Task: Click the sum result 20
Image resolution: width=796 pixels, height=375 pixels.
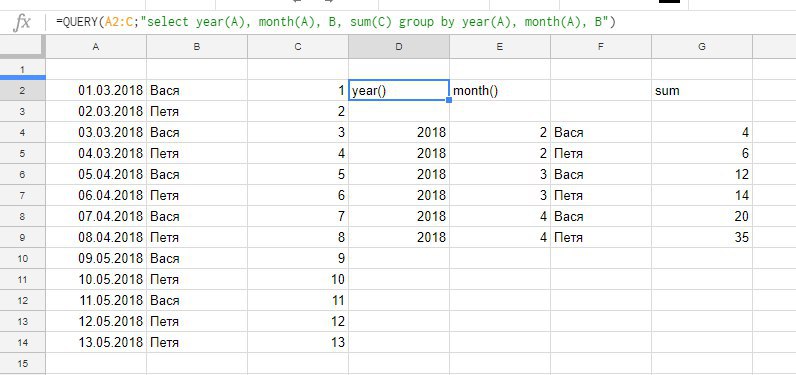Action: pos(702,217)
